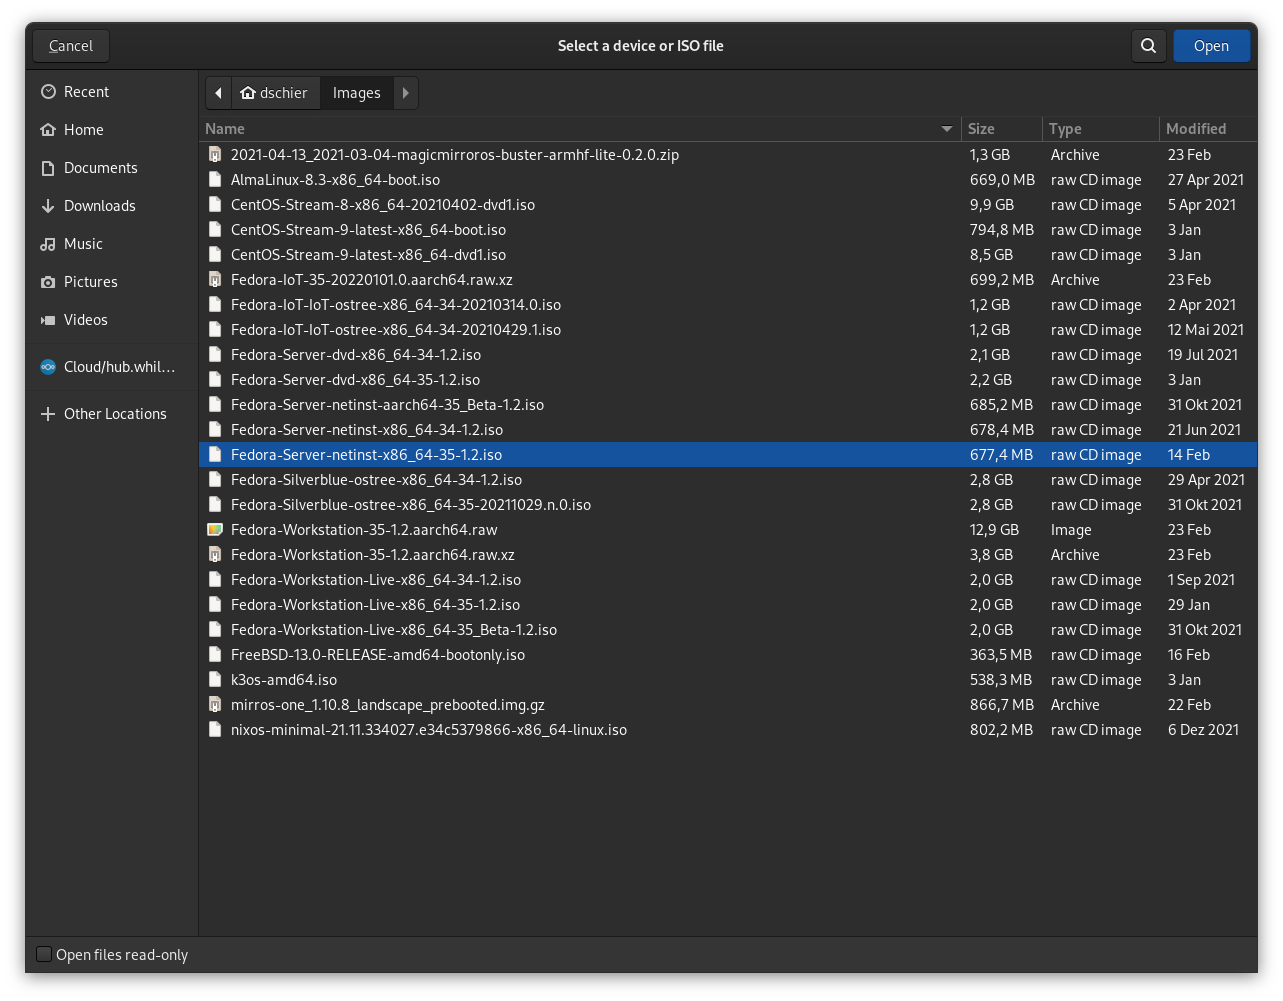Open the Documents sidebar entry

click(x=111, y=168)
